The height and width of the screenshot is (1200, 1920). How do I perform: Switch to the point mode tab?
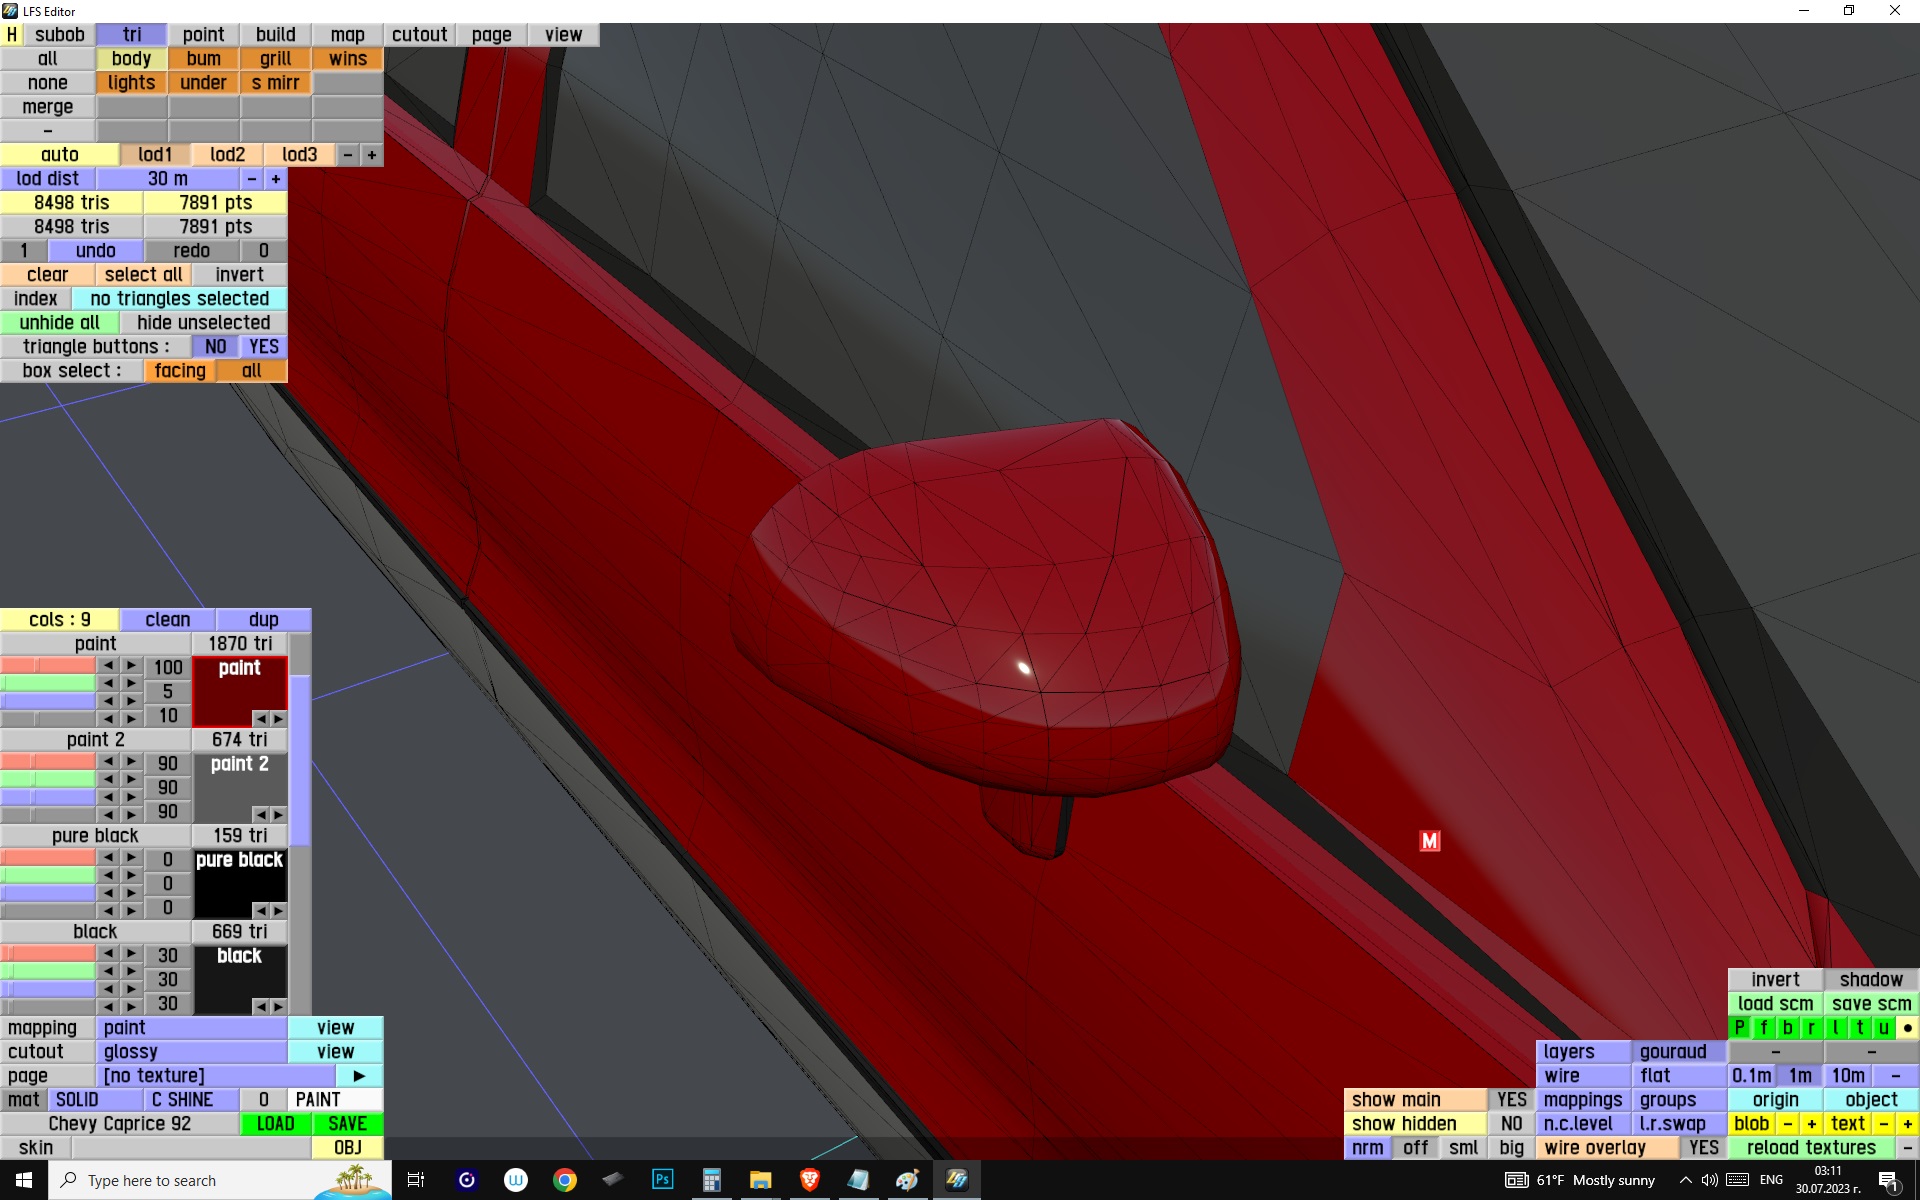click(203, 35)
